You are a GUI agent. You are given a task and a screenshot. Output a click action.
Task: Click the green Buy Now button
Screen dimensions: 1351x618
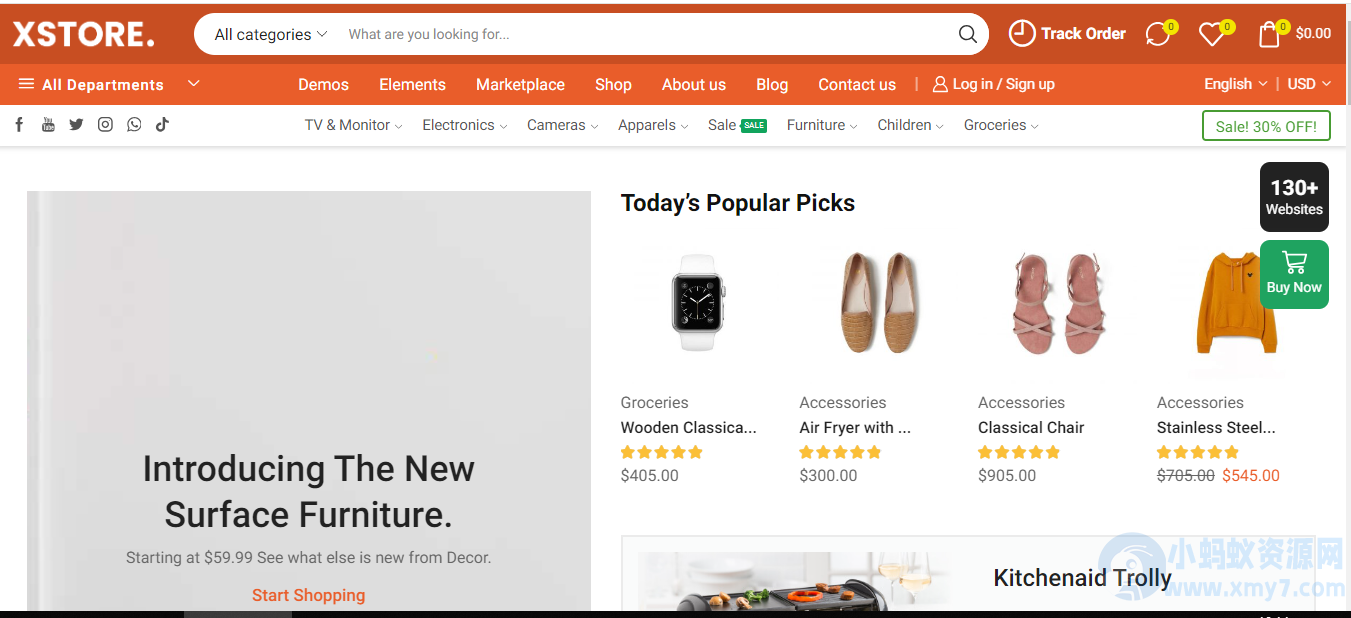(1294, 274)
